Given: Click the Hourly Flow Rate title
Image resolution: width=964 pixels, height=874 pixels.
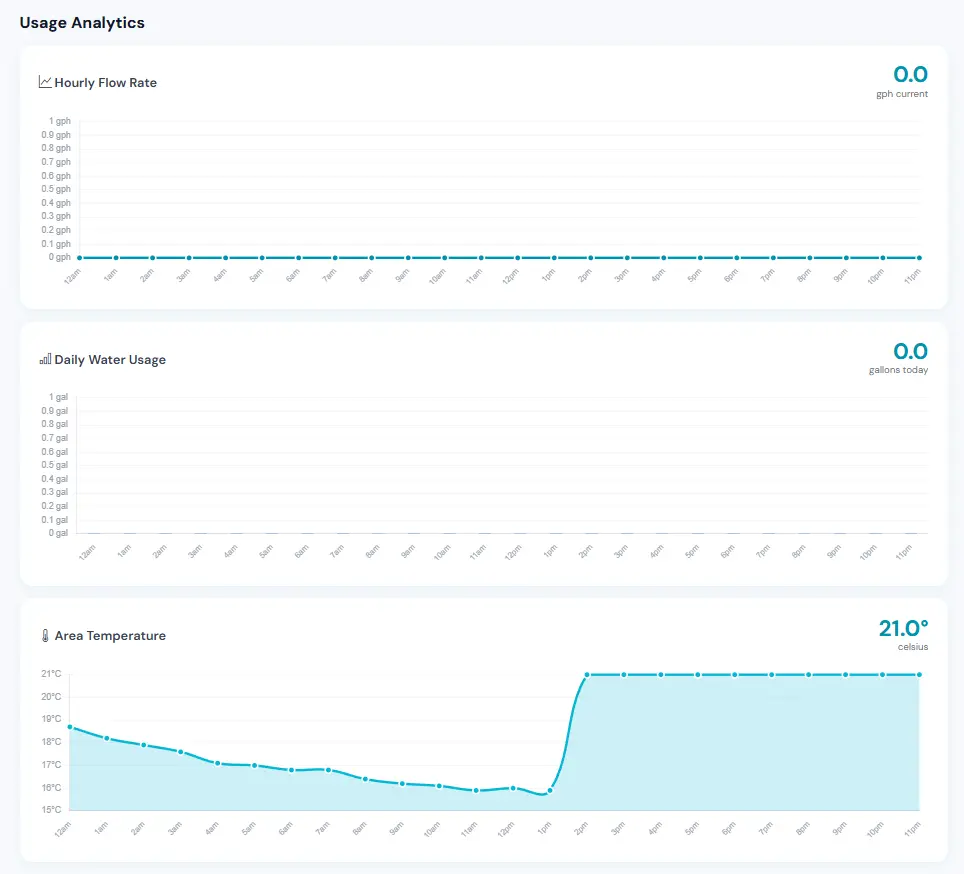Looking at the screenshot, I should coord(105,83).
